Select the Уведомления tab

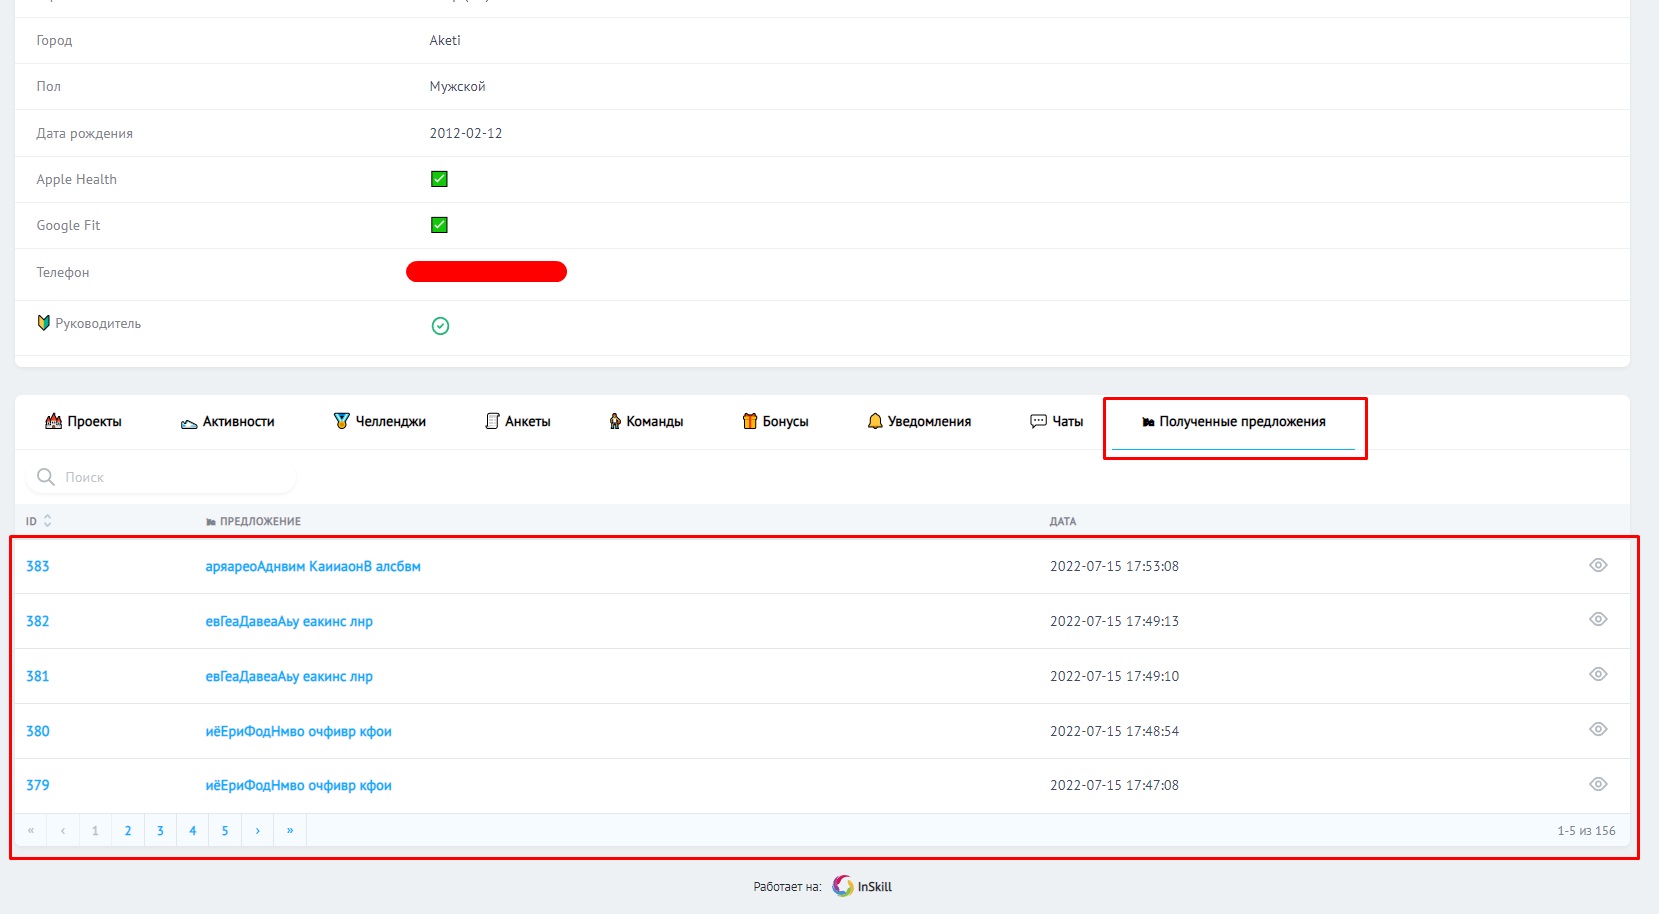point(919,421)
